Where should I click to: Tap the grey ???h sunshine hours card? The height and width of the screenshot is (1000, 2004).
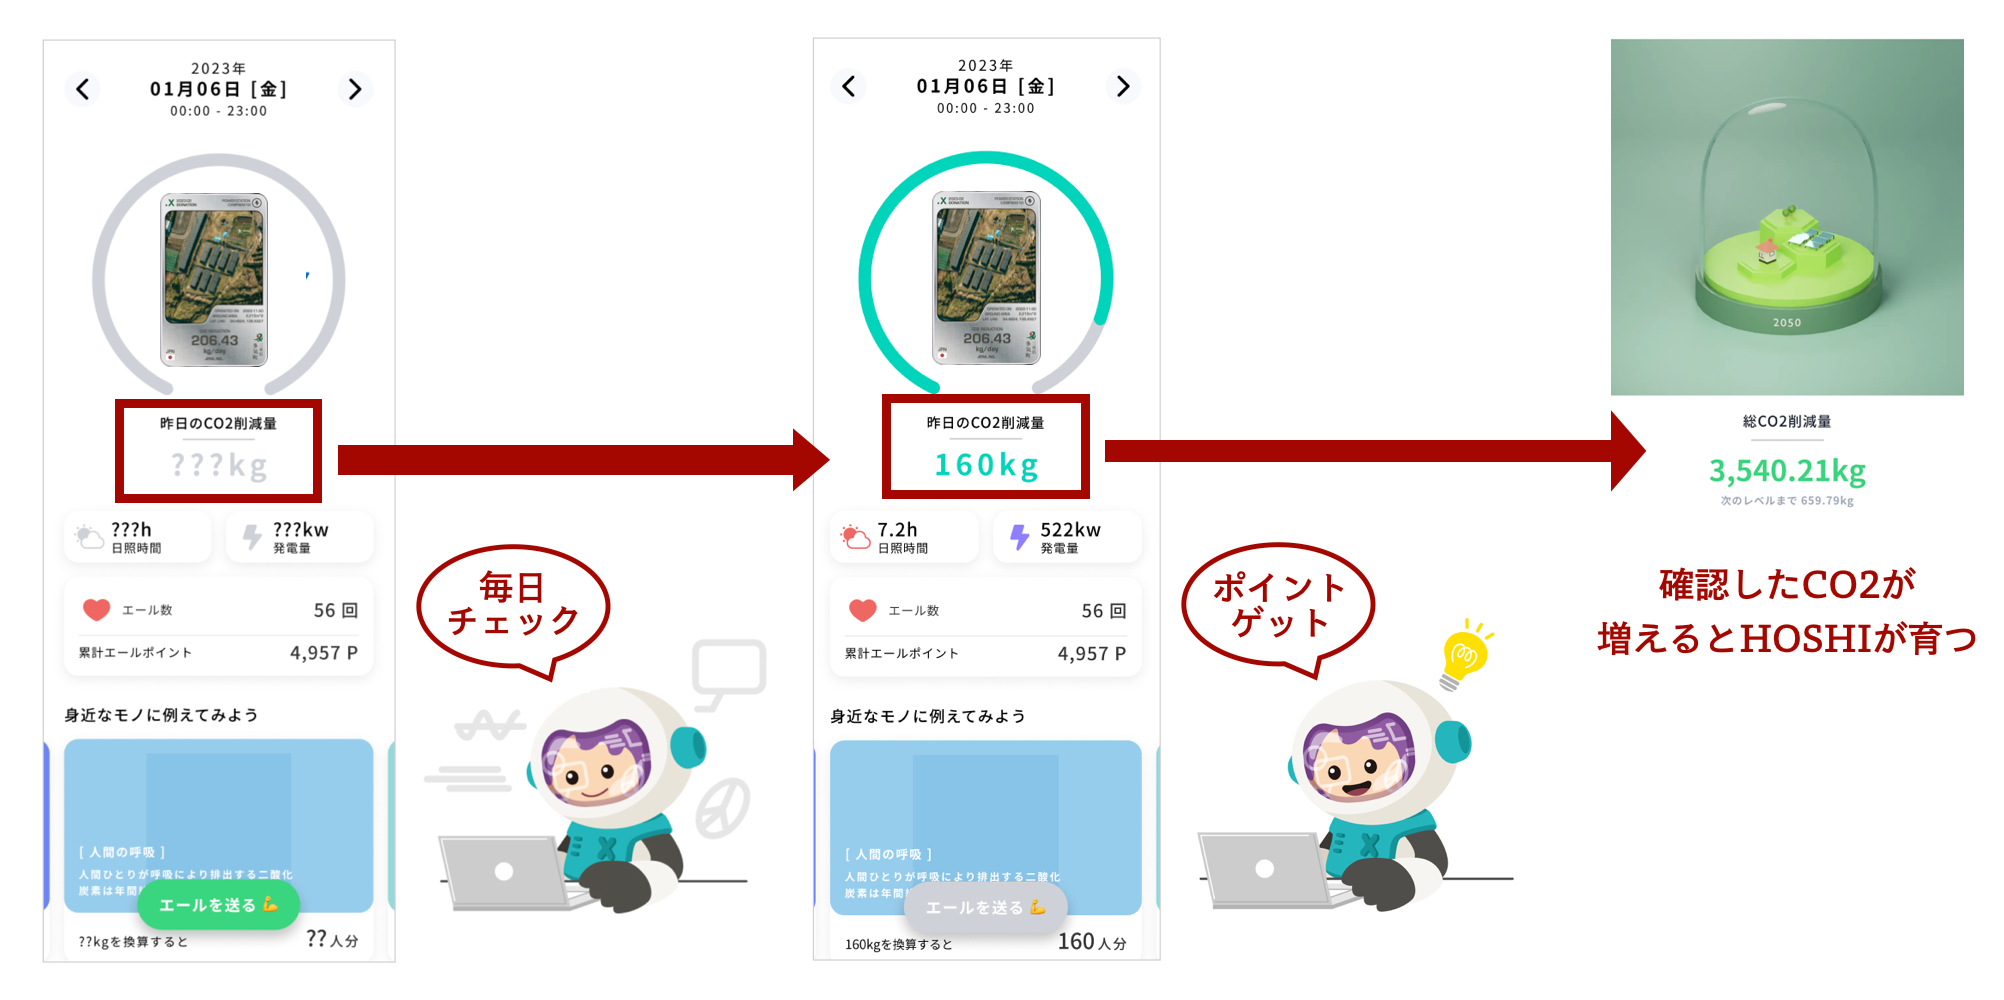click(139, 537)
